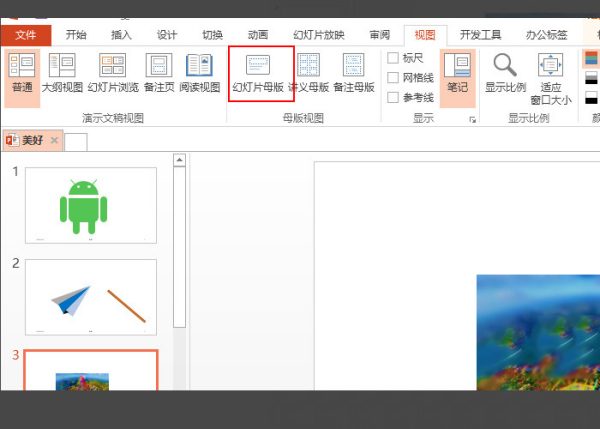The width and height of the screenshot is (600, 429).
Task: Select slide 2 thumbnail with paper plane
Action: coord(91,297)
